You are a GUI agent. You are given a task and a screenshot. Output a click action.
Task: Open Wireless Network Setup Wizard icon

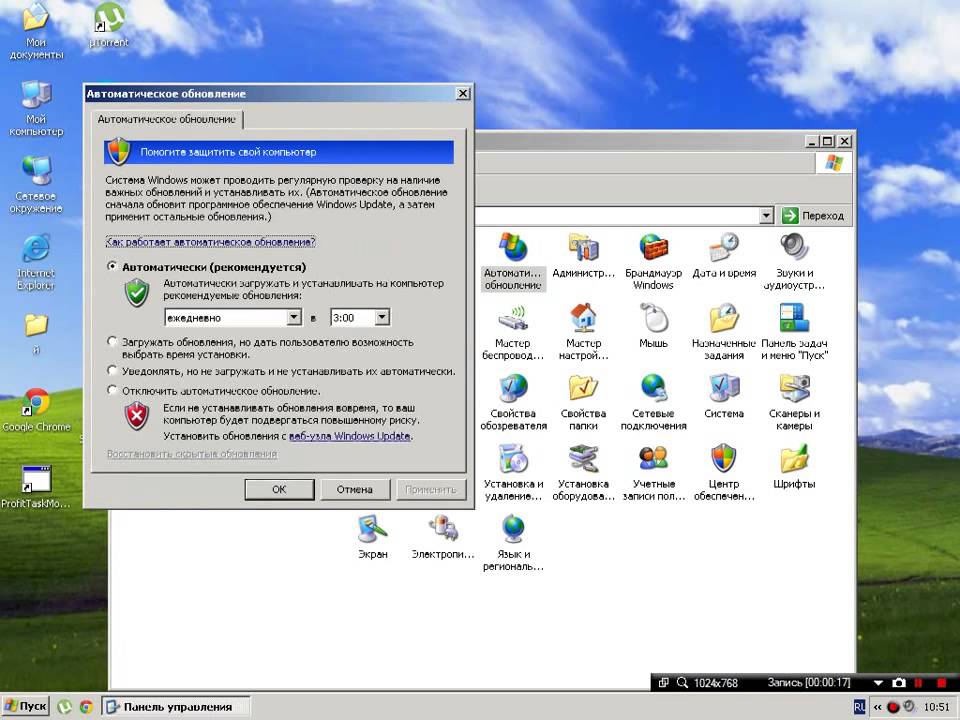(x=513, y=331)
